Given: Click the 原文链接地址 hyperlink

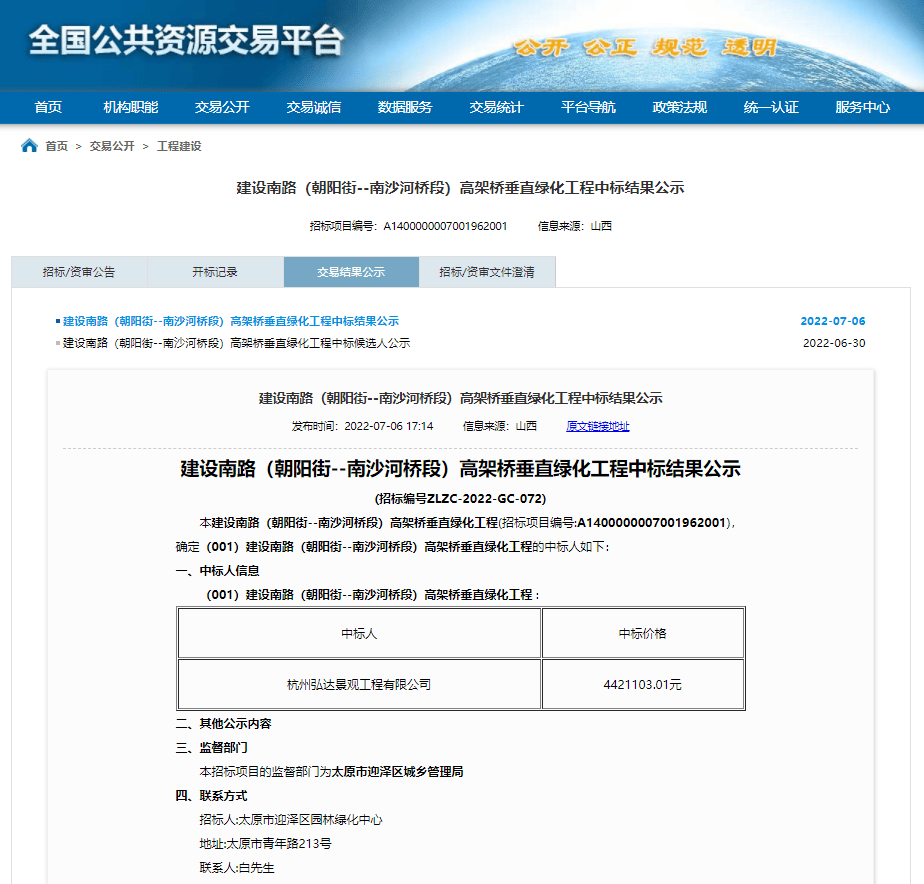Looking at the screenshot, I should [x=598, y=426].
